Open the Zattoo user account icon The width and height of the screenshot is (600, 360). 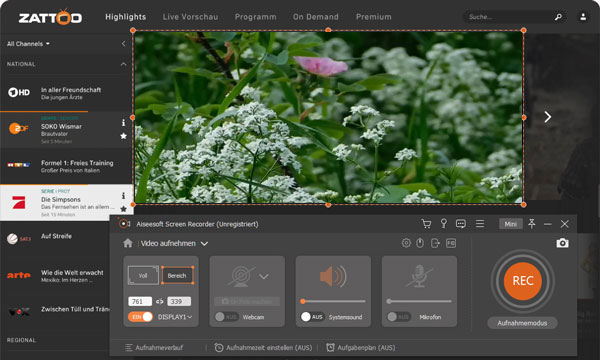583,17
